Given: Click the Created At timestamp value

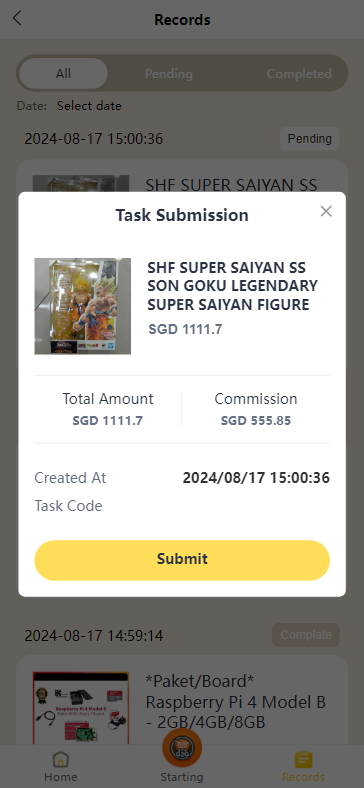Looking at the screenshot, I should click(x=256, y=477).
